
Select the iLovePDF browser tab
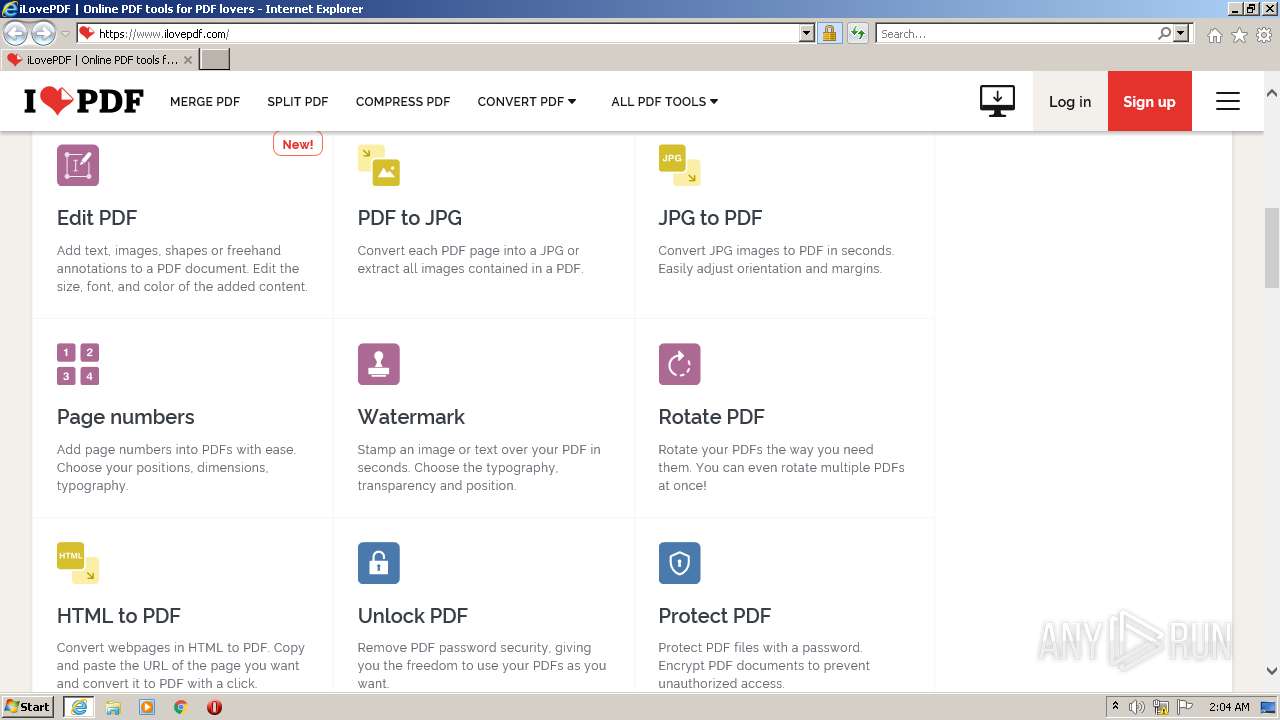99,60
